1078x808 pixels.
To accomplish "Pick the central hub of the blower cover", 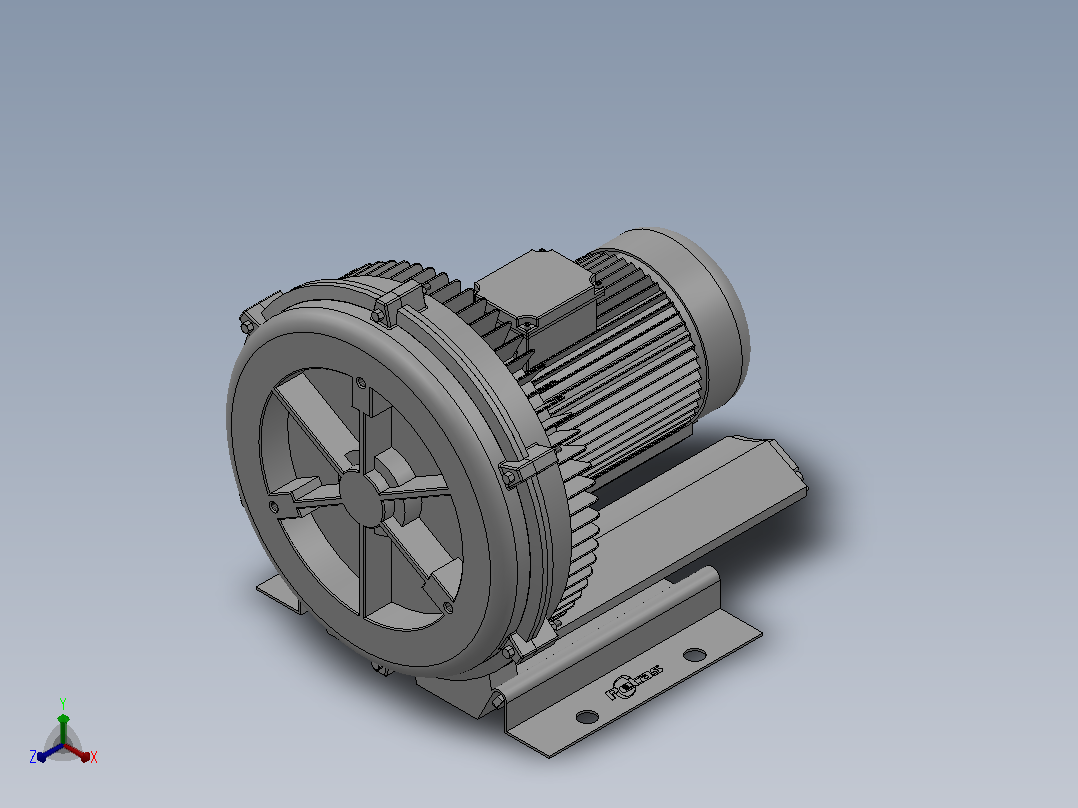I will (362, 498).
